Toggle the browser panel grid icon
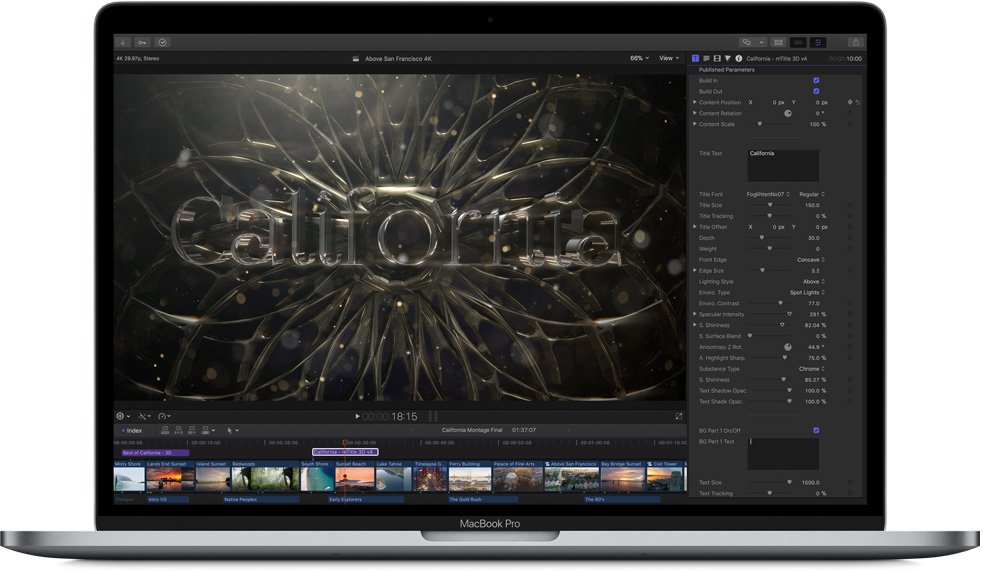Image resolution: width=983 pixels, height=572 pixels. click(779, 42)
